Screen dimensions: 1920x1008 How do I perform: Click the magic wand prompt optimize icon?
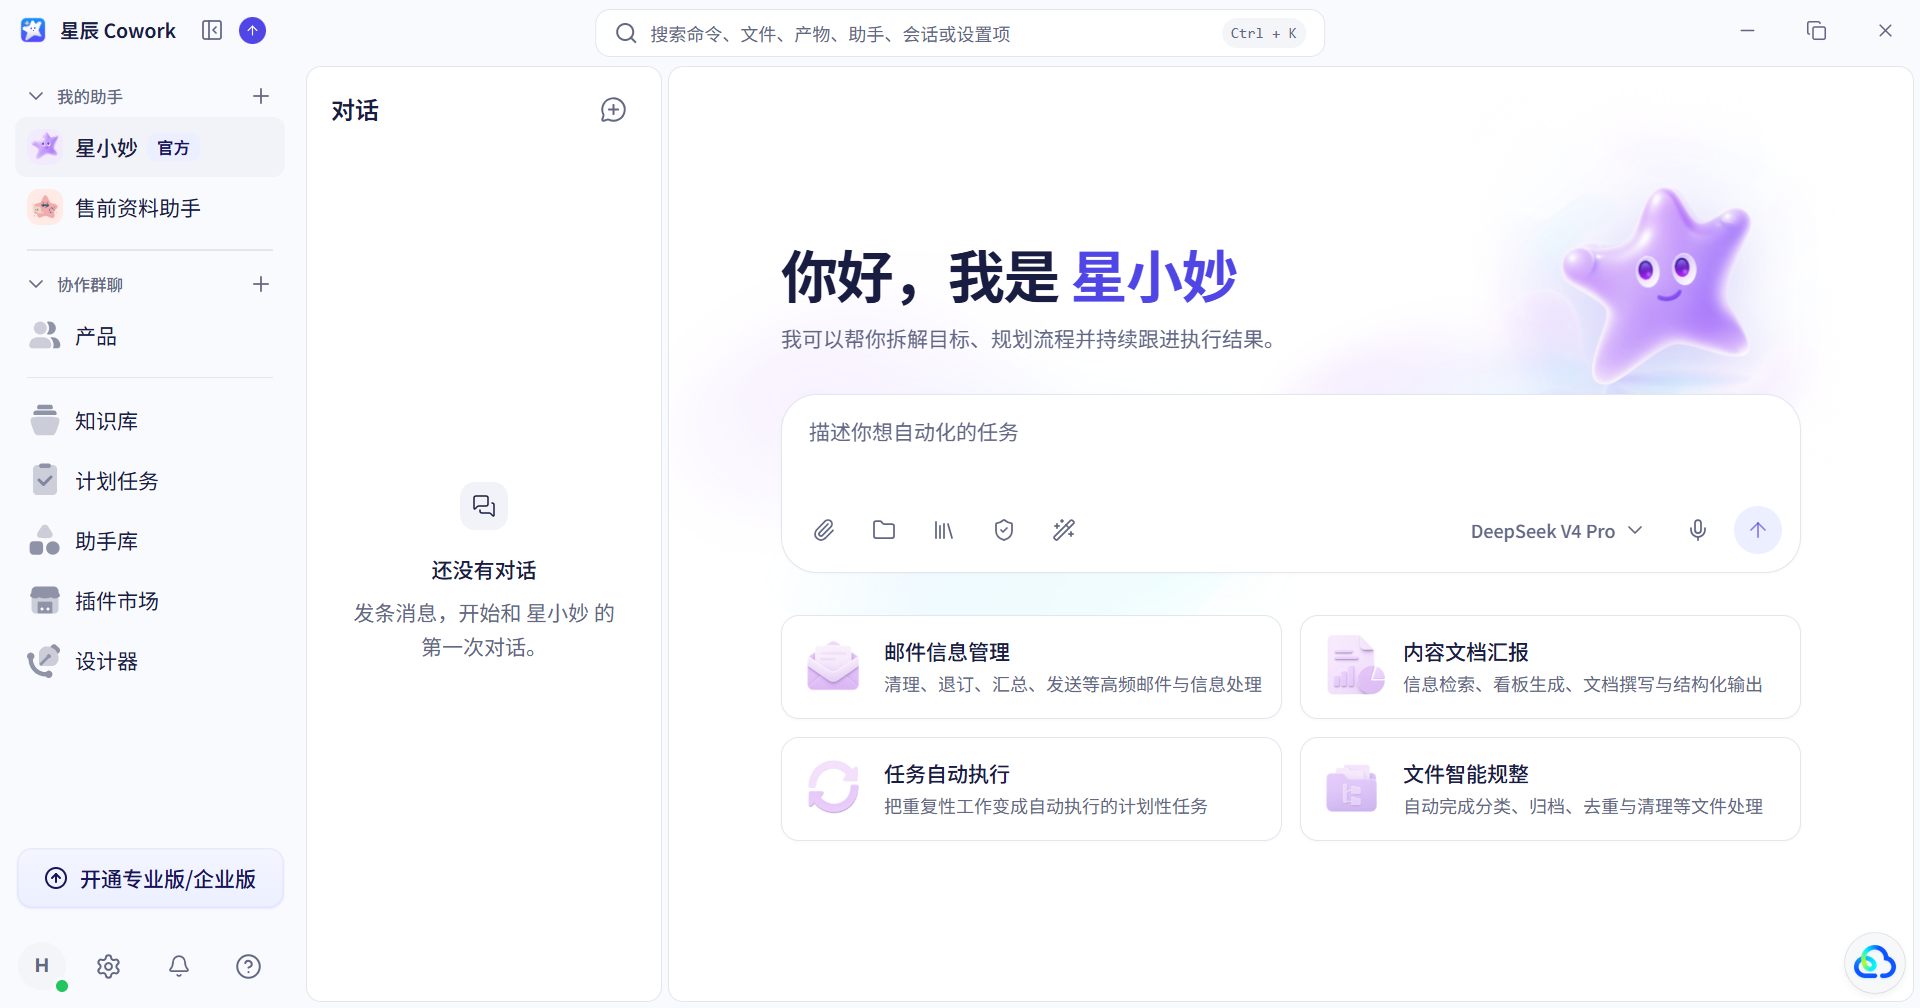(x=1064, y=530)
